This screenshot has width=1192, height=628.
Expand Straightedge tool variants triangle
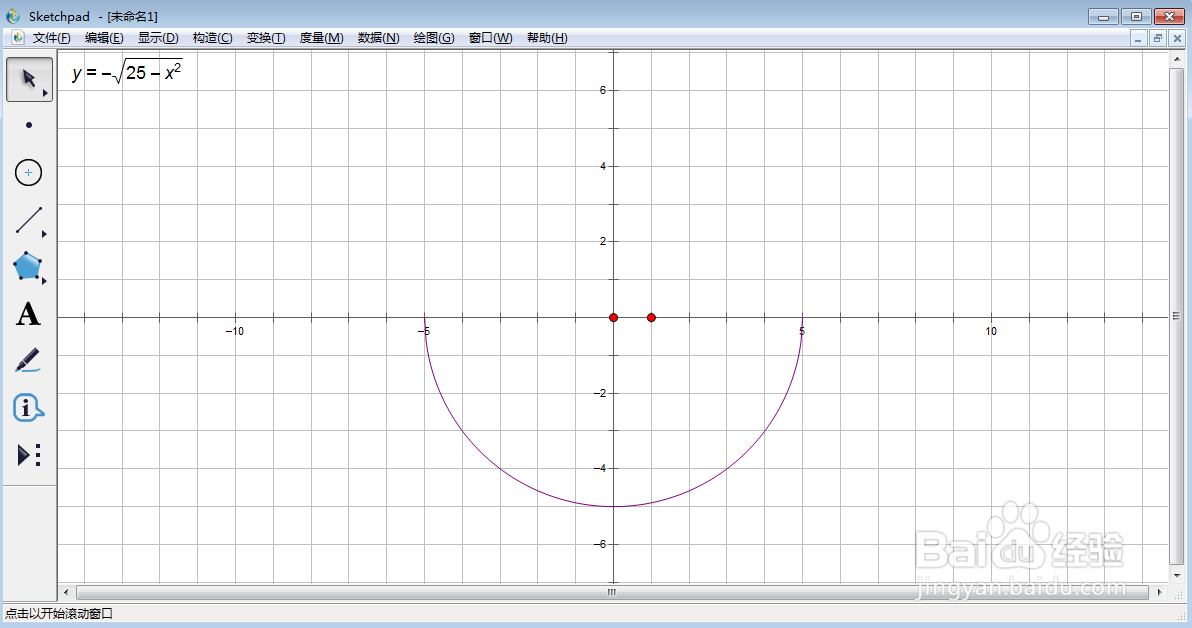[x=44, y=234]
